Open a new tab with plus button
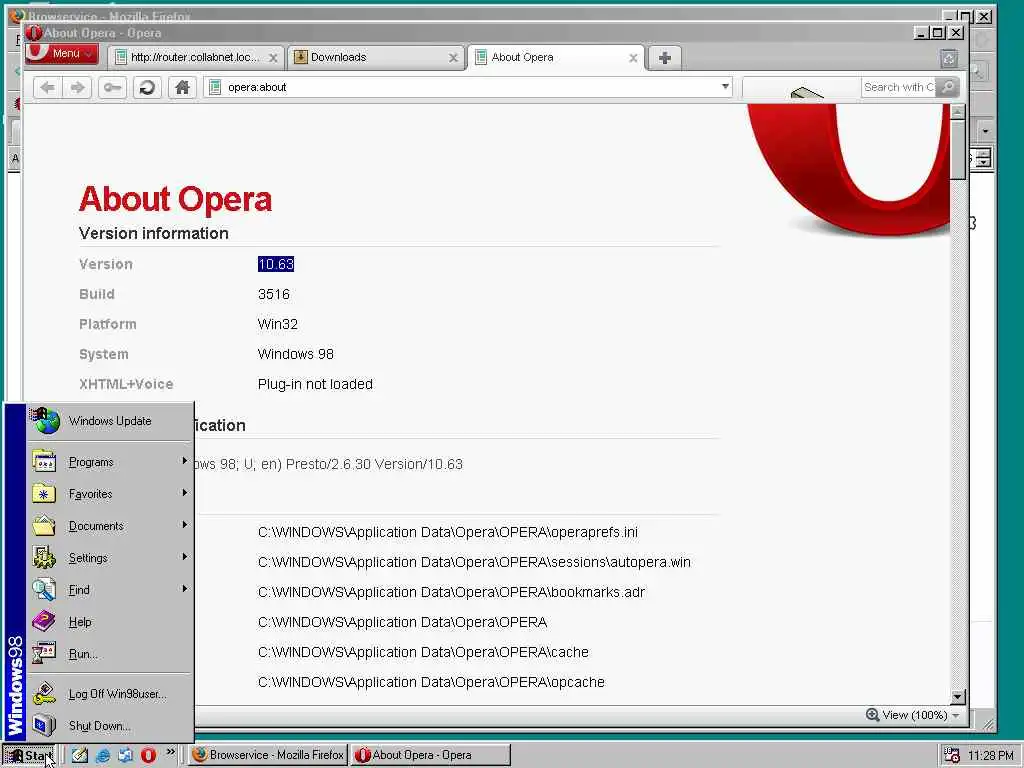The height and width of the screenshot is (768, 1024). click(x=665, y=58)
